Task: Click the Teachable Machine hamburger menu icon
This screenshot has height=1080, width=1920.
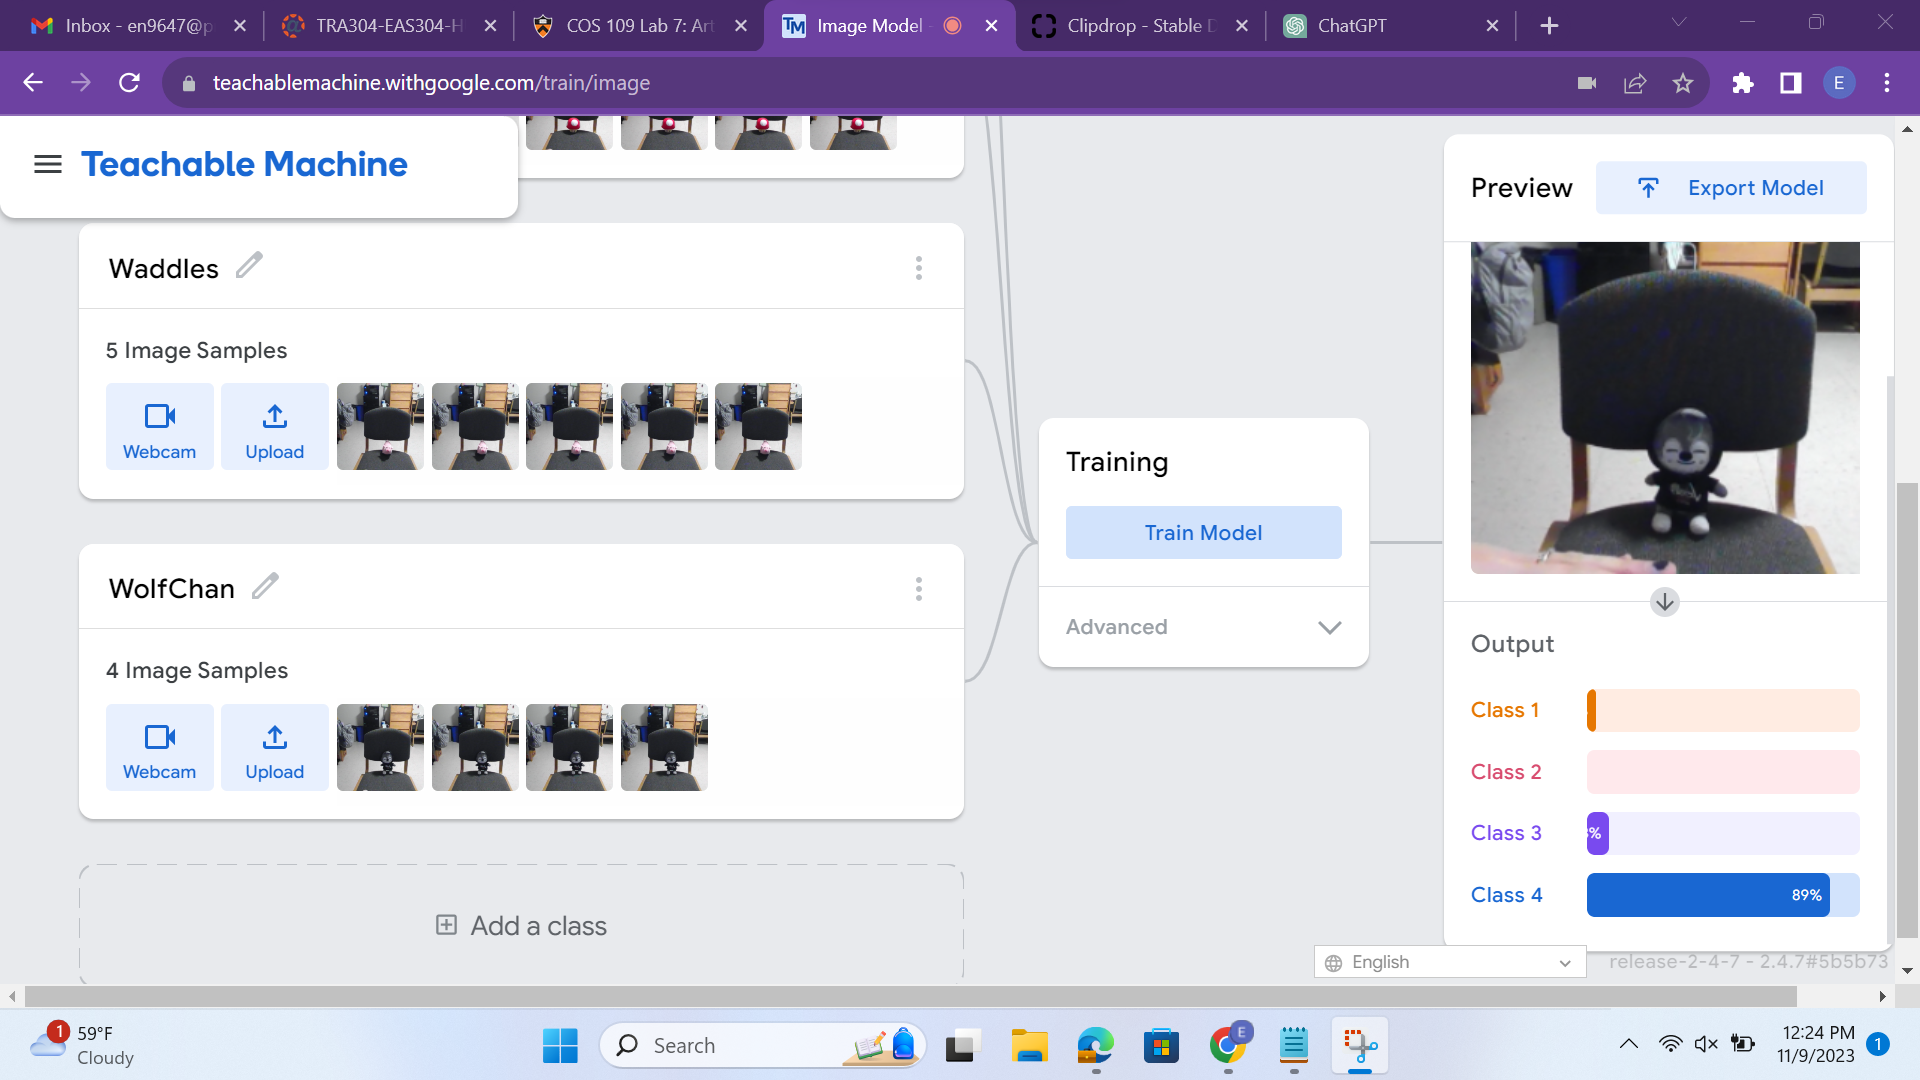Action: (46, 164)
